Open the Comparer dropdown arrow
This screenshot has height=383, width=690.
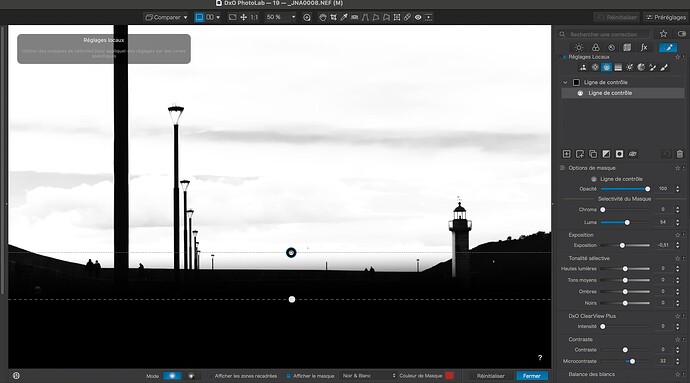(185, 17)
